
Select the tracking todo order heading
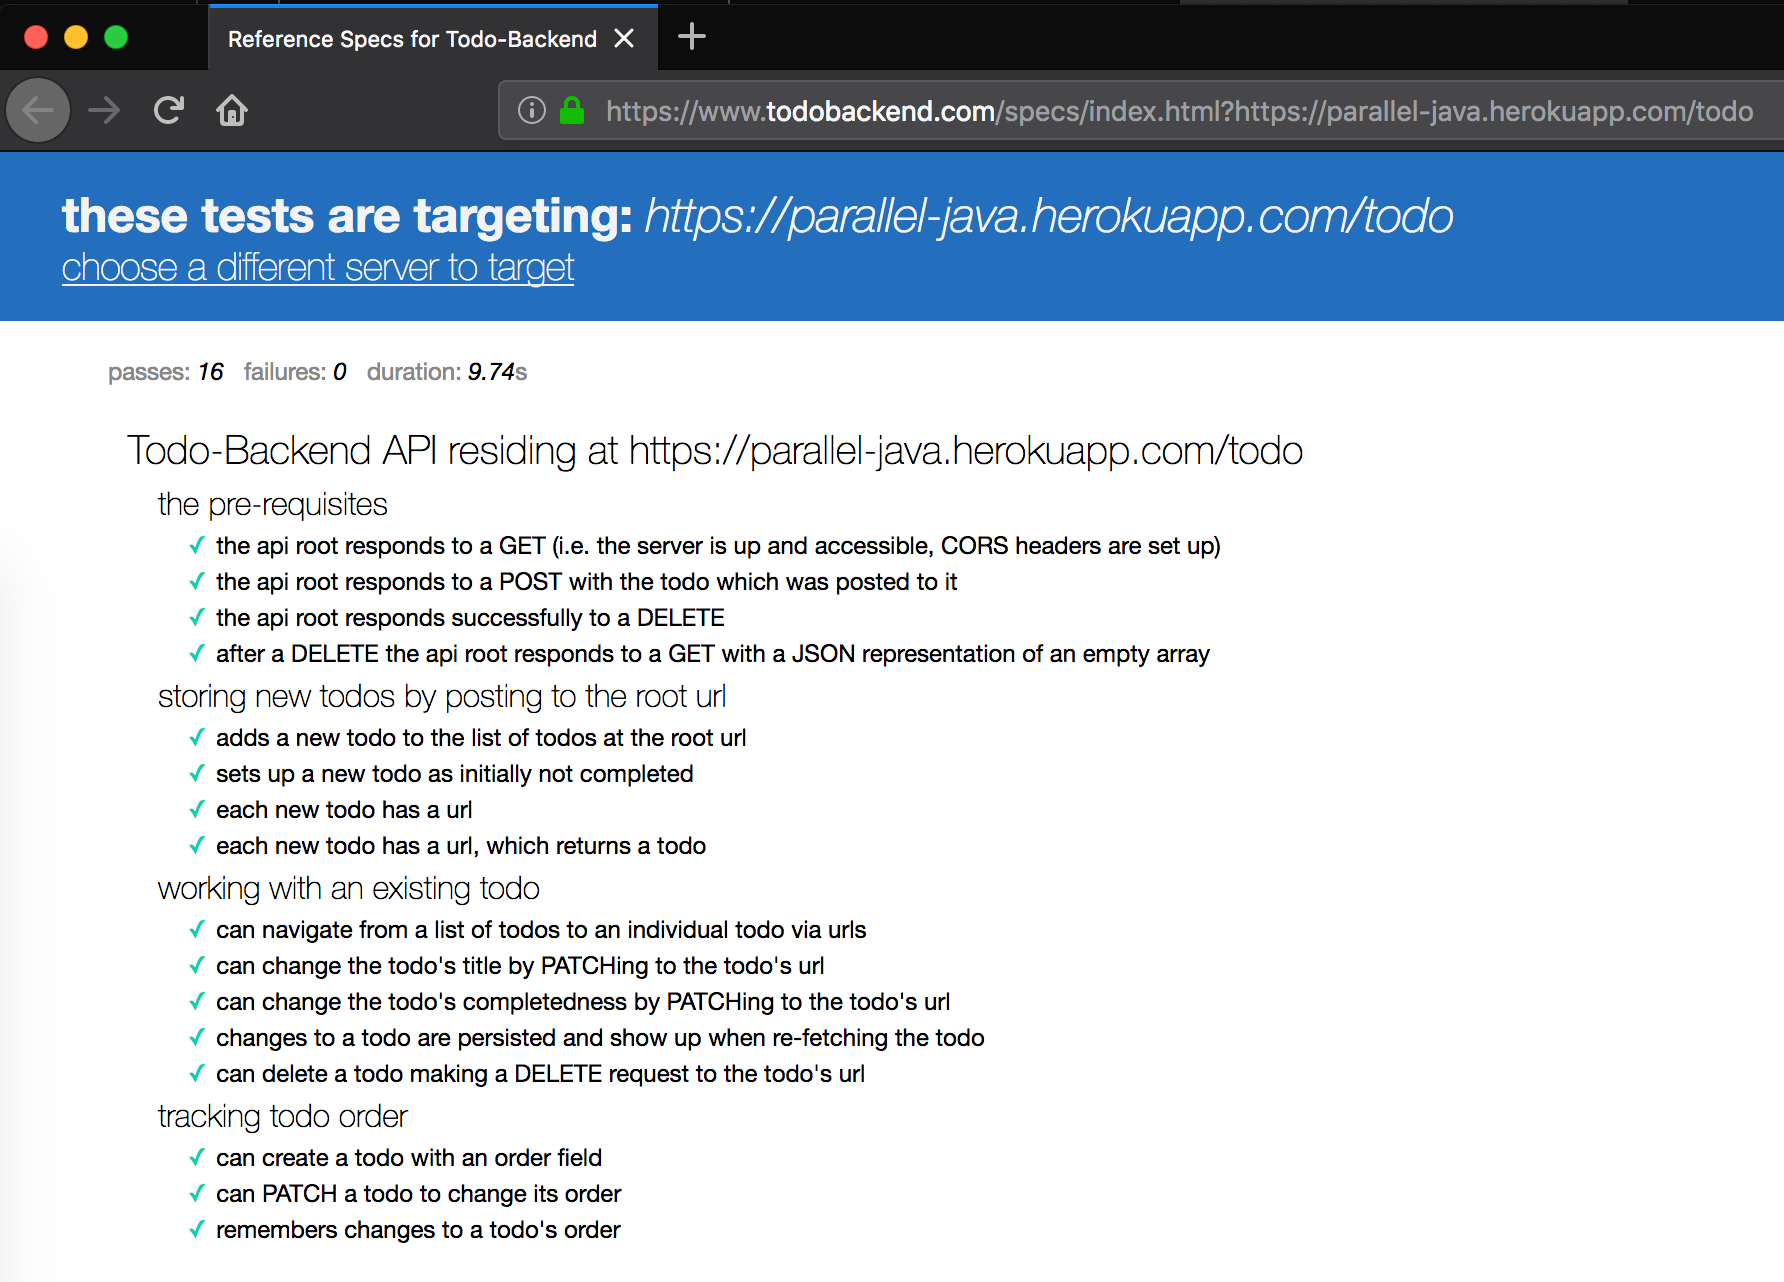tap(282, 1116)
